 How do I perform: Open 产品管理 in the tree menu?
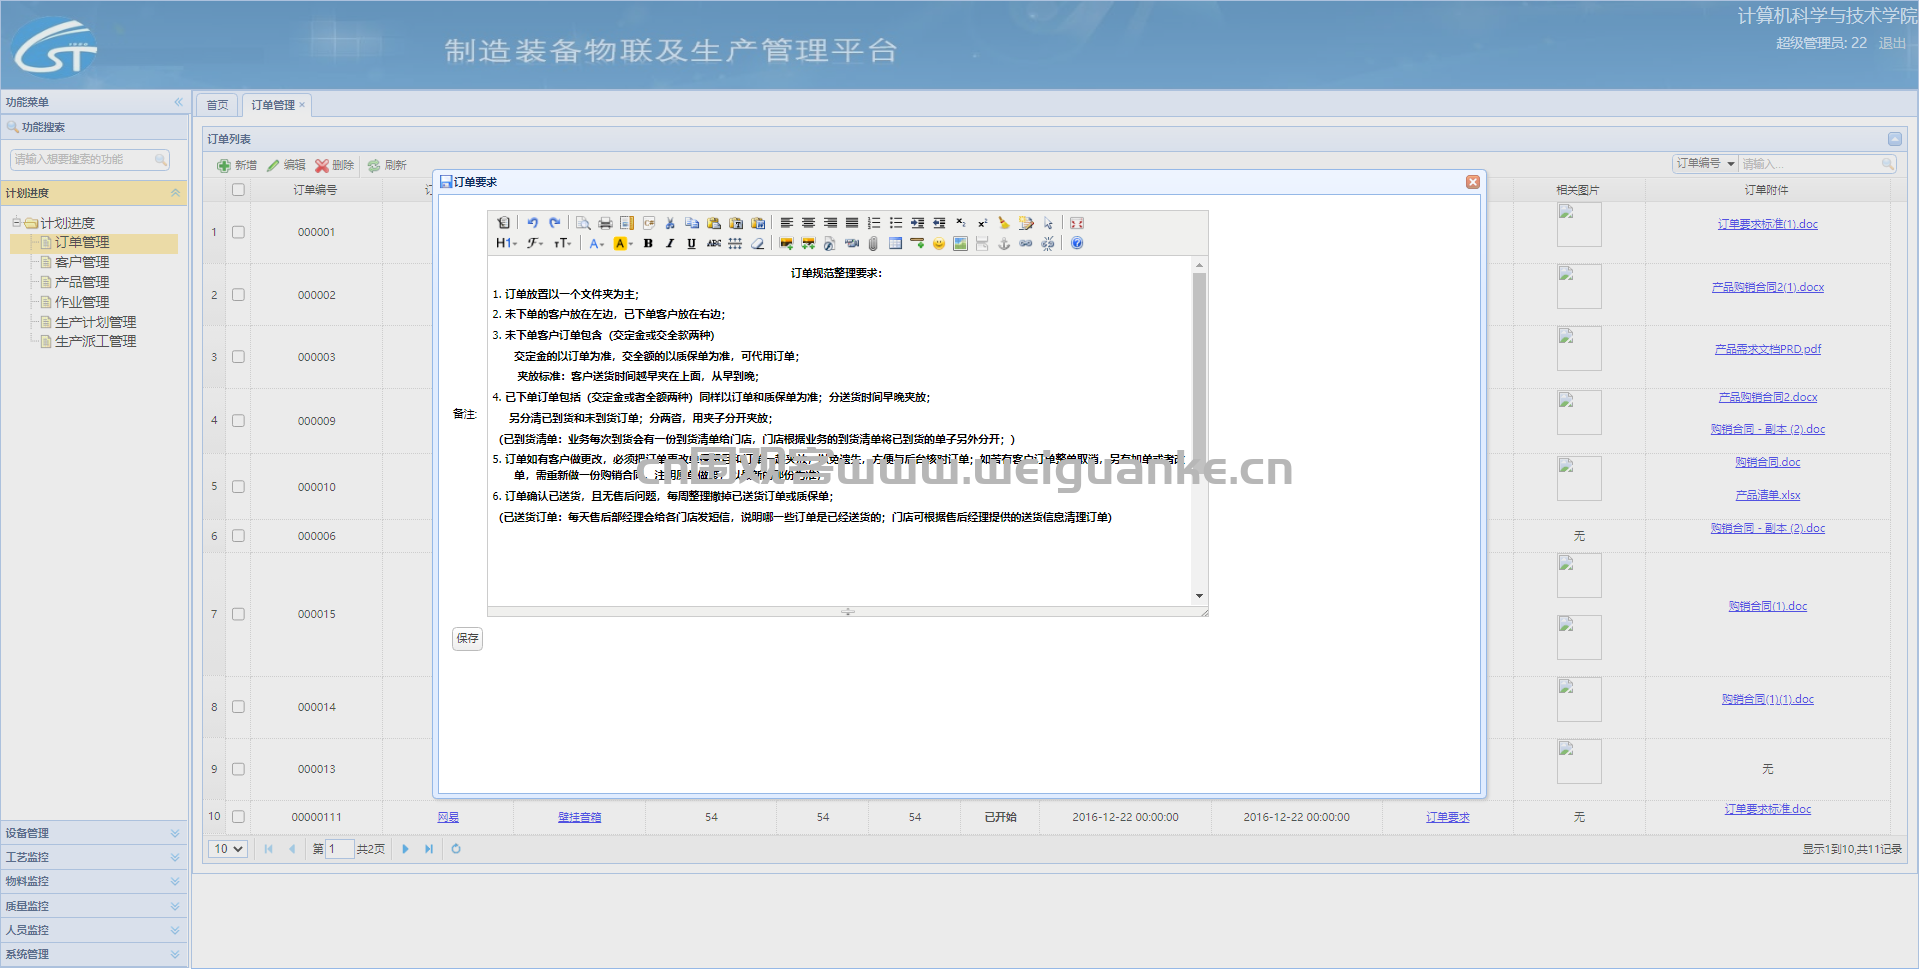point(82,282)
